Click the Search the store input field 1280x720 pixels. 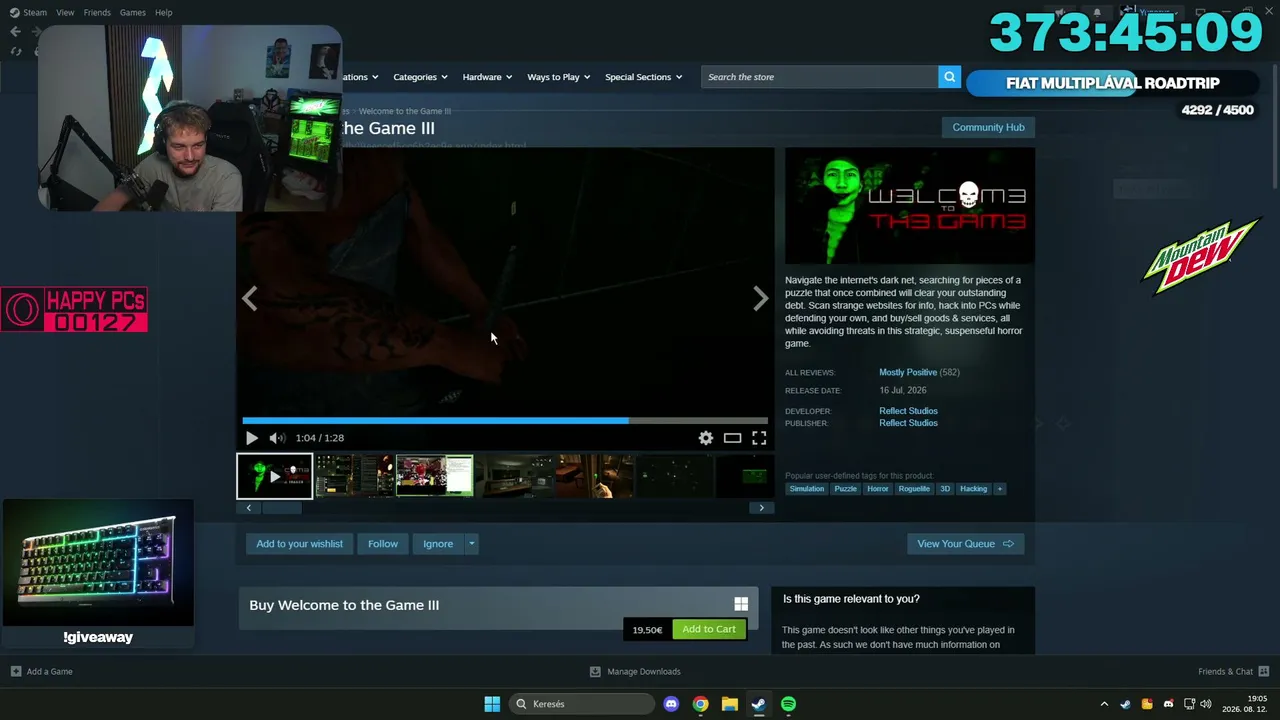pos(820,77)
